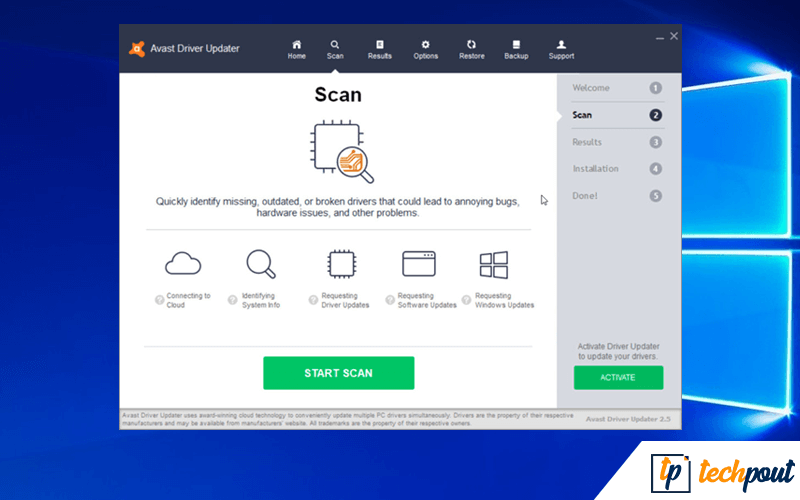Open the Home tab icon
This screenshot has height=500, width=800.
(297, 45)
